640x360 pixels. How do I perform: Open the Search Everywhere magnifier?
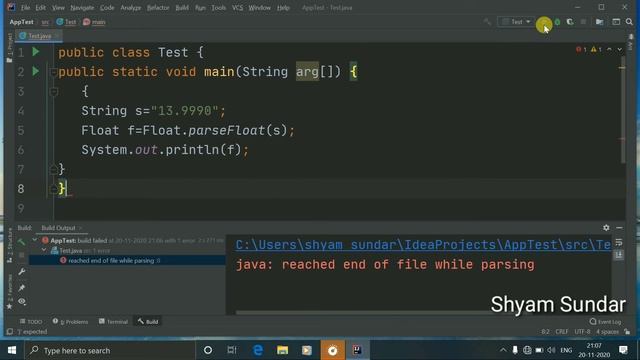[x=629, y=22]
